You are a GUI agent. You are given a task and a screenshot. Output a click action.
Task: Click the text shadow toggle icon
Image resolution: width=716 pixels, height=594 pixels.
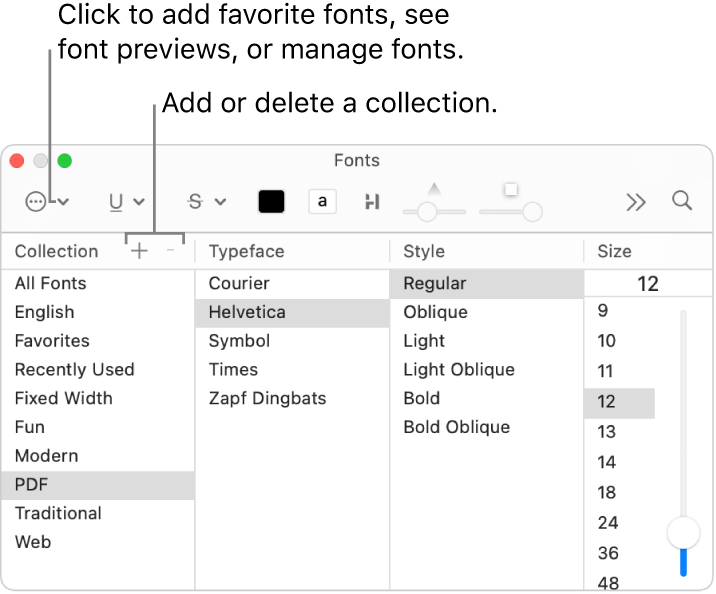click(x=373, y=202)
